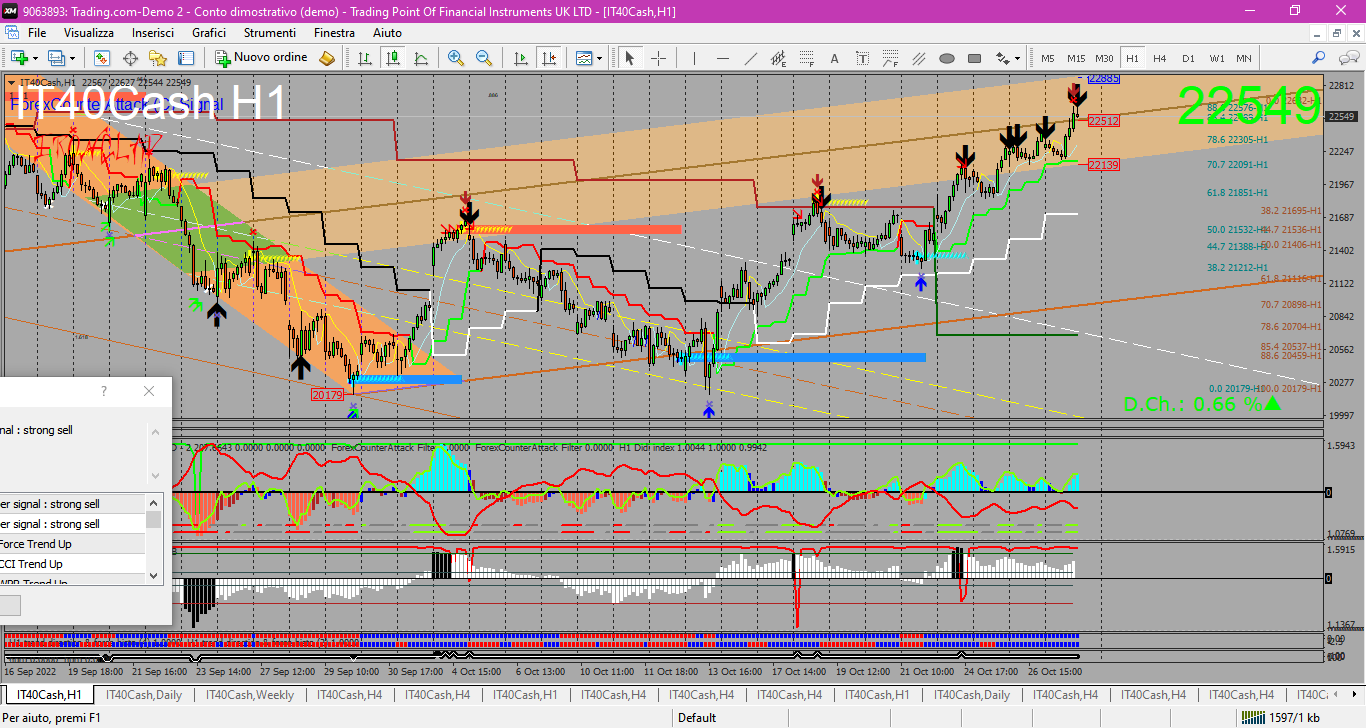Close the alert dialog with X
The width and height of the screenshot is (1366, 728).
coord(149,391)
